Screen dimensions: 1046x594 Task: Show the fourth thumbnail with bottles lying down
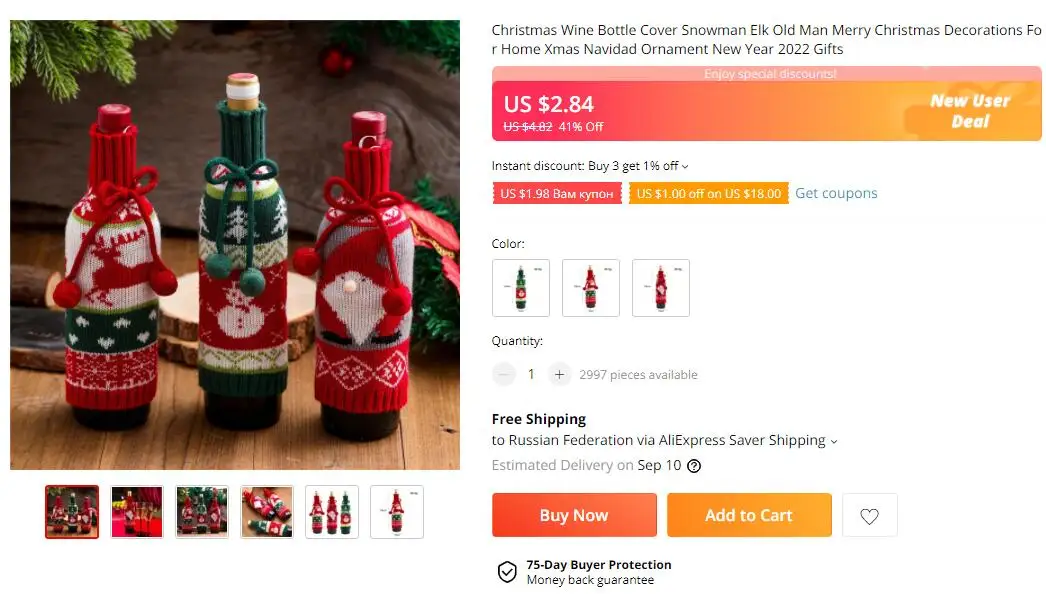(x=267, y=512)
